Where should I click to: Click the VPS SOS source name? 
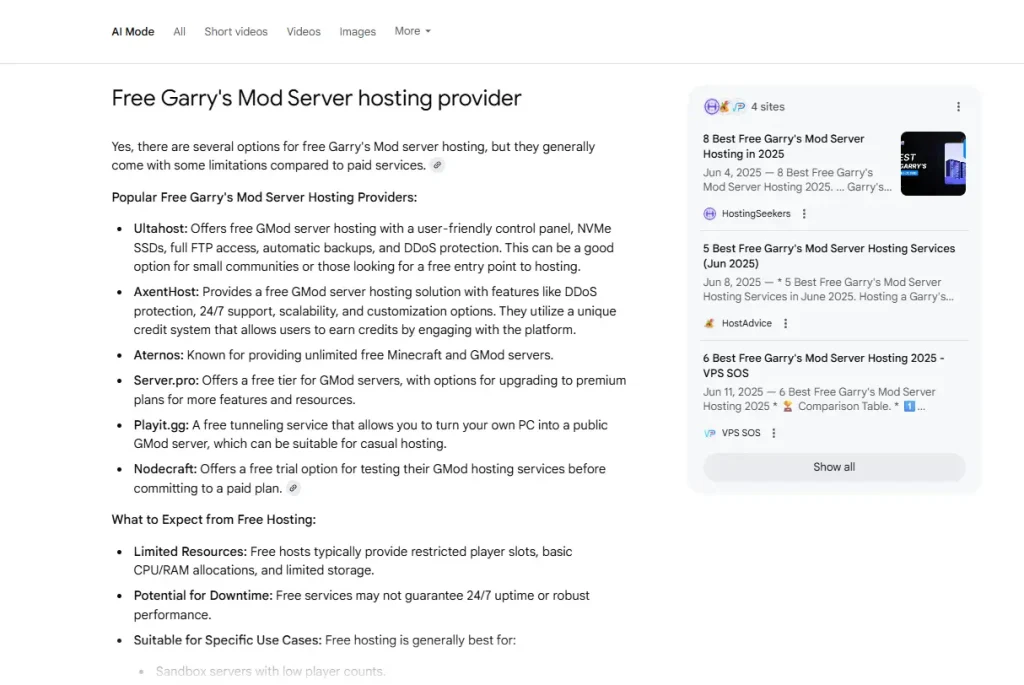coord(741,433)
